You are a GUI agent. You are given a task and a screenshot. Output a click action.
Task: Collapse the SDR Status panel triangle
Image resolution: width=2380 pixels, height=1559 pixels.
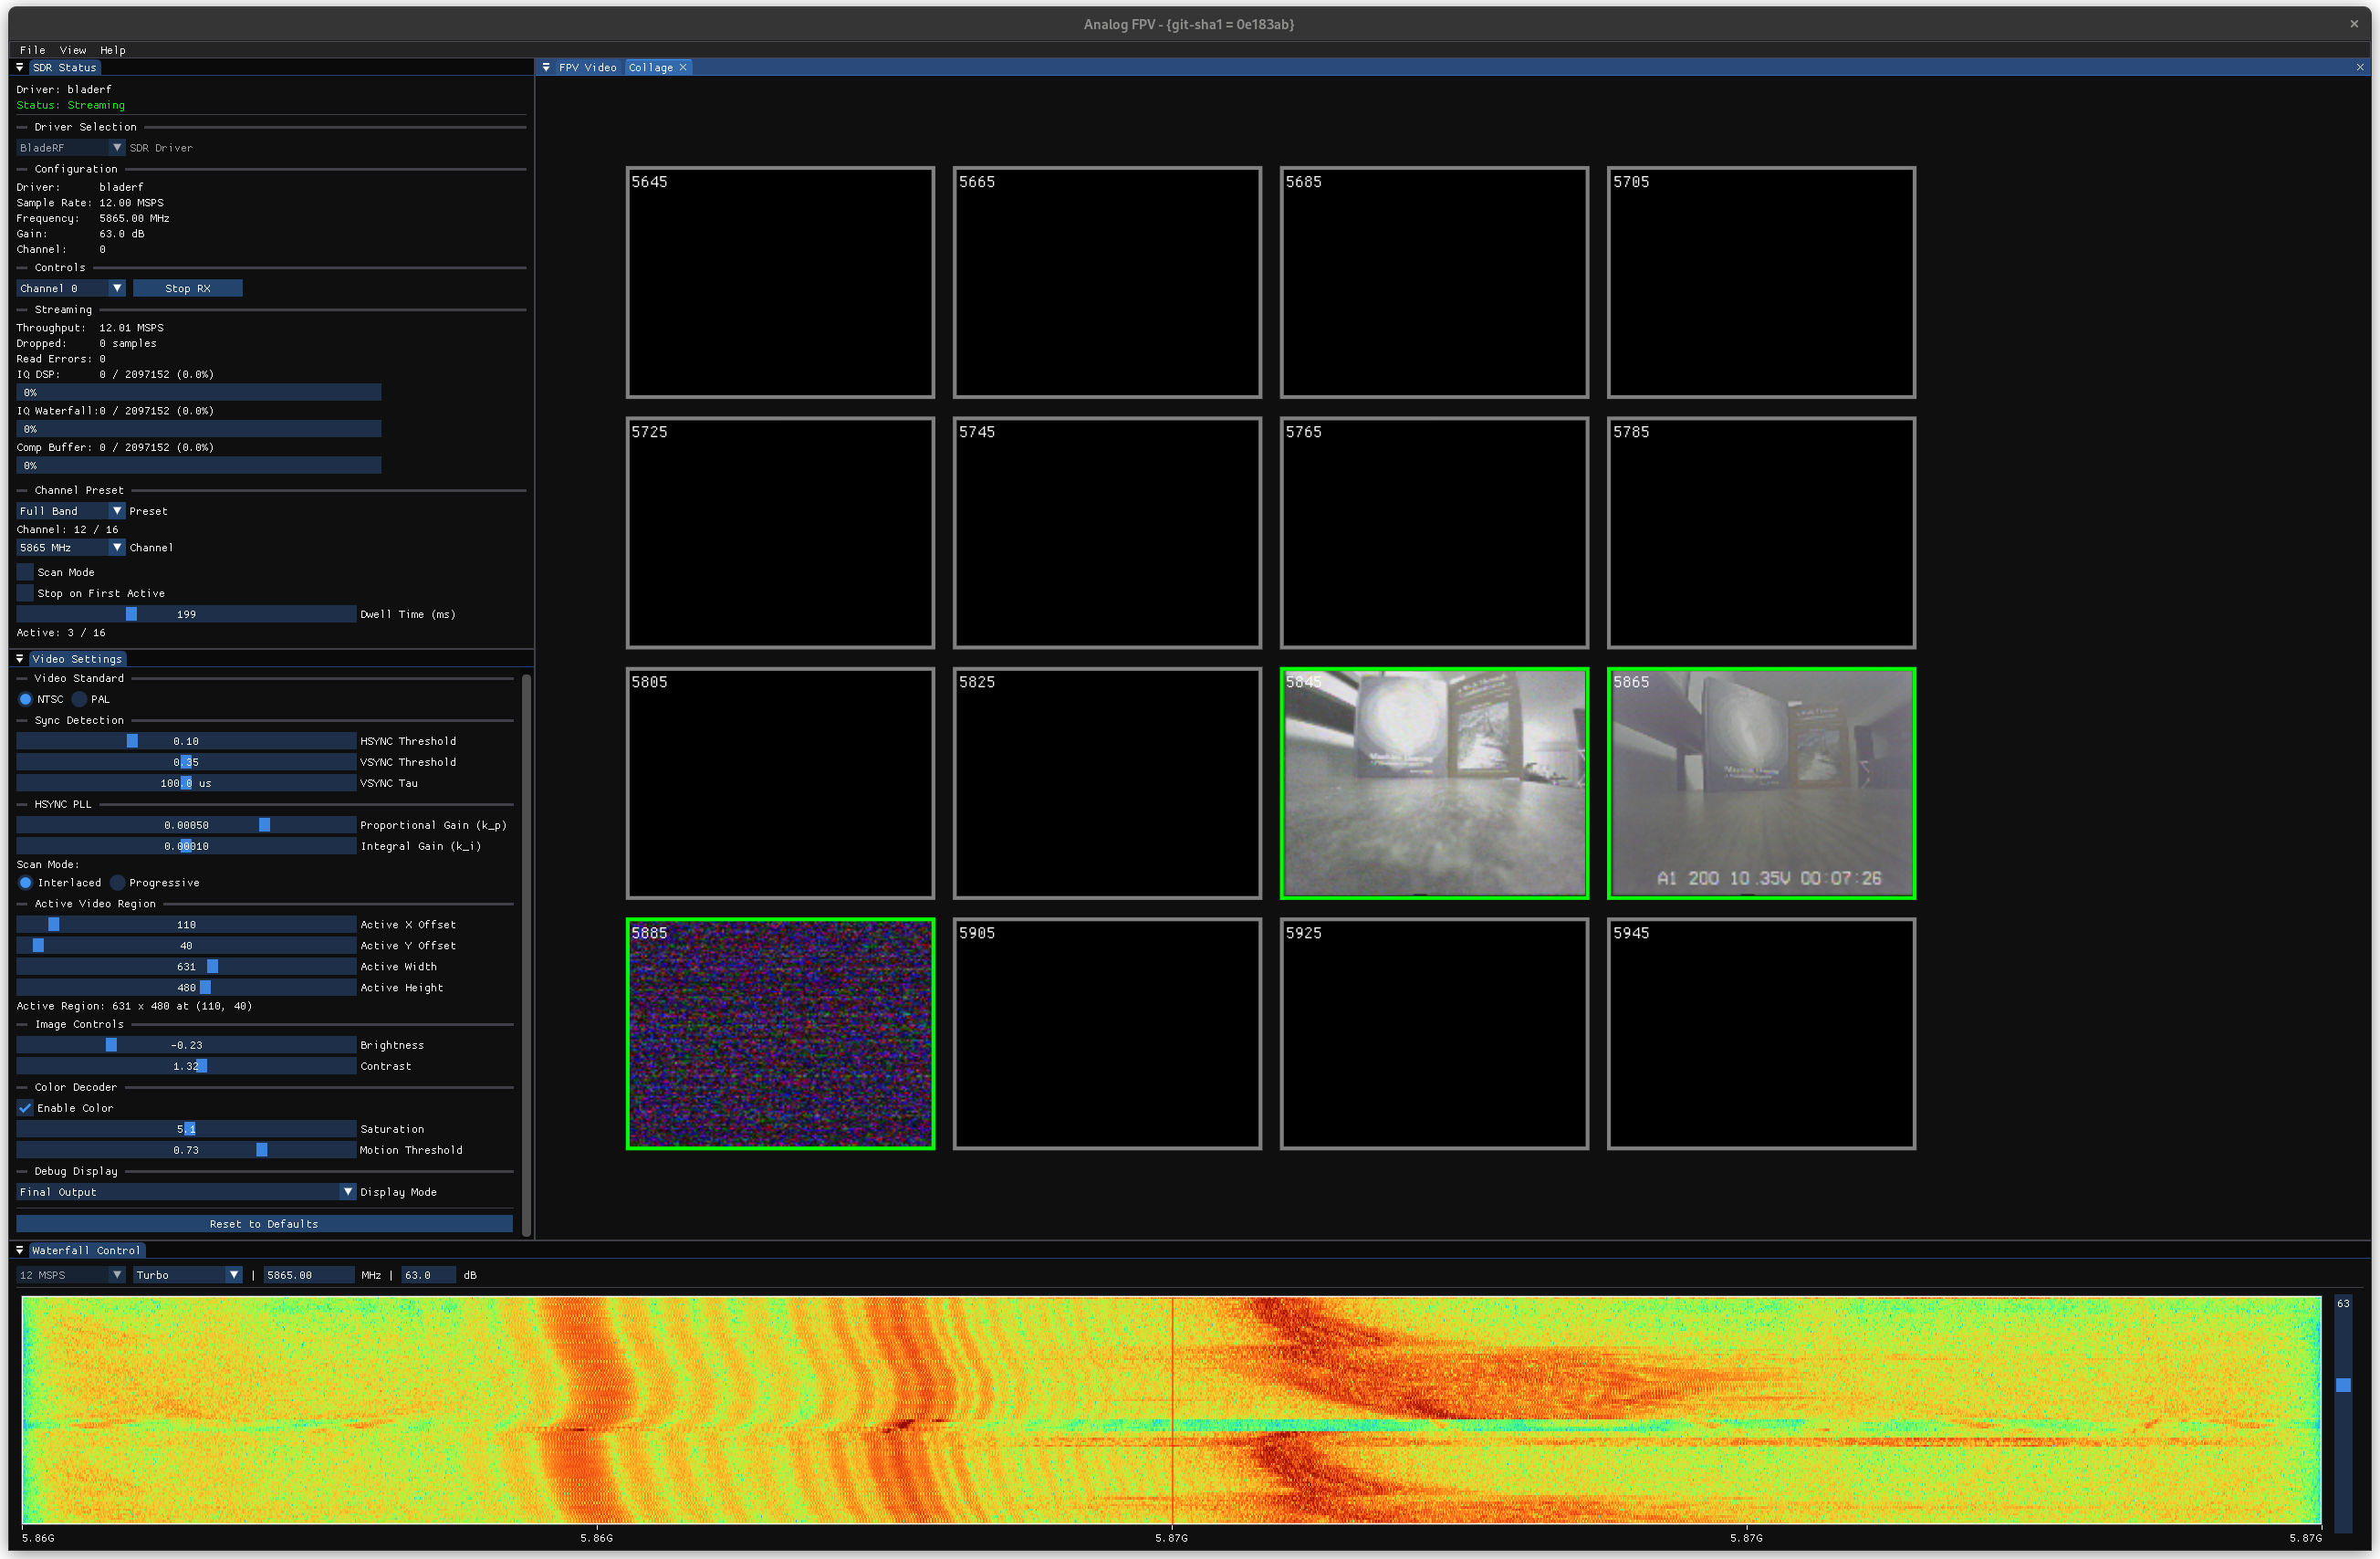(19, 67)
